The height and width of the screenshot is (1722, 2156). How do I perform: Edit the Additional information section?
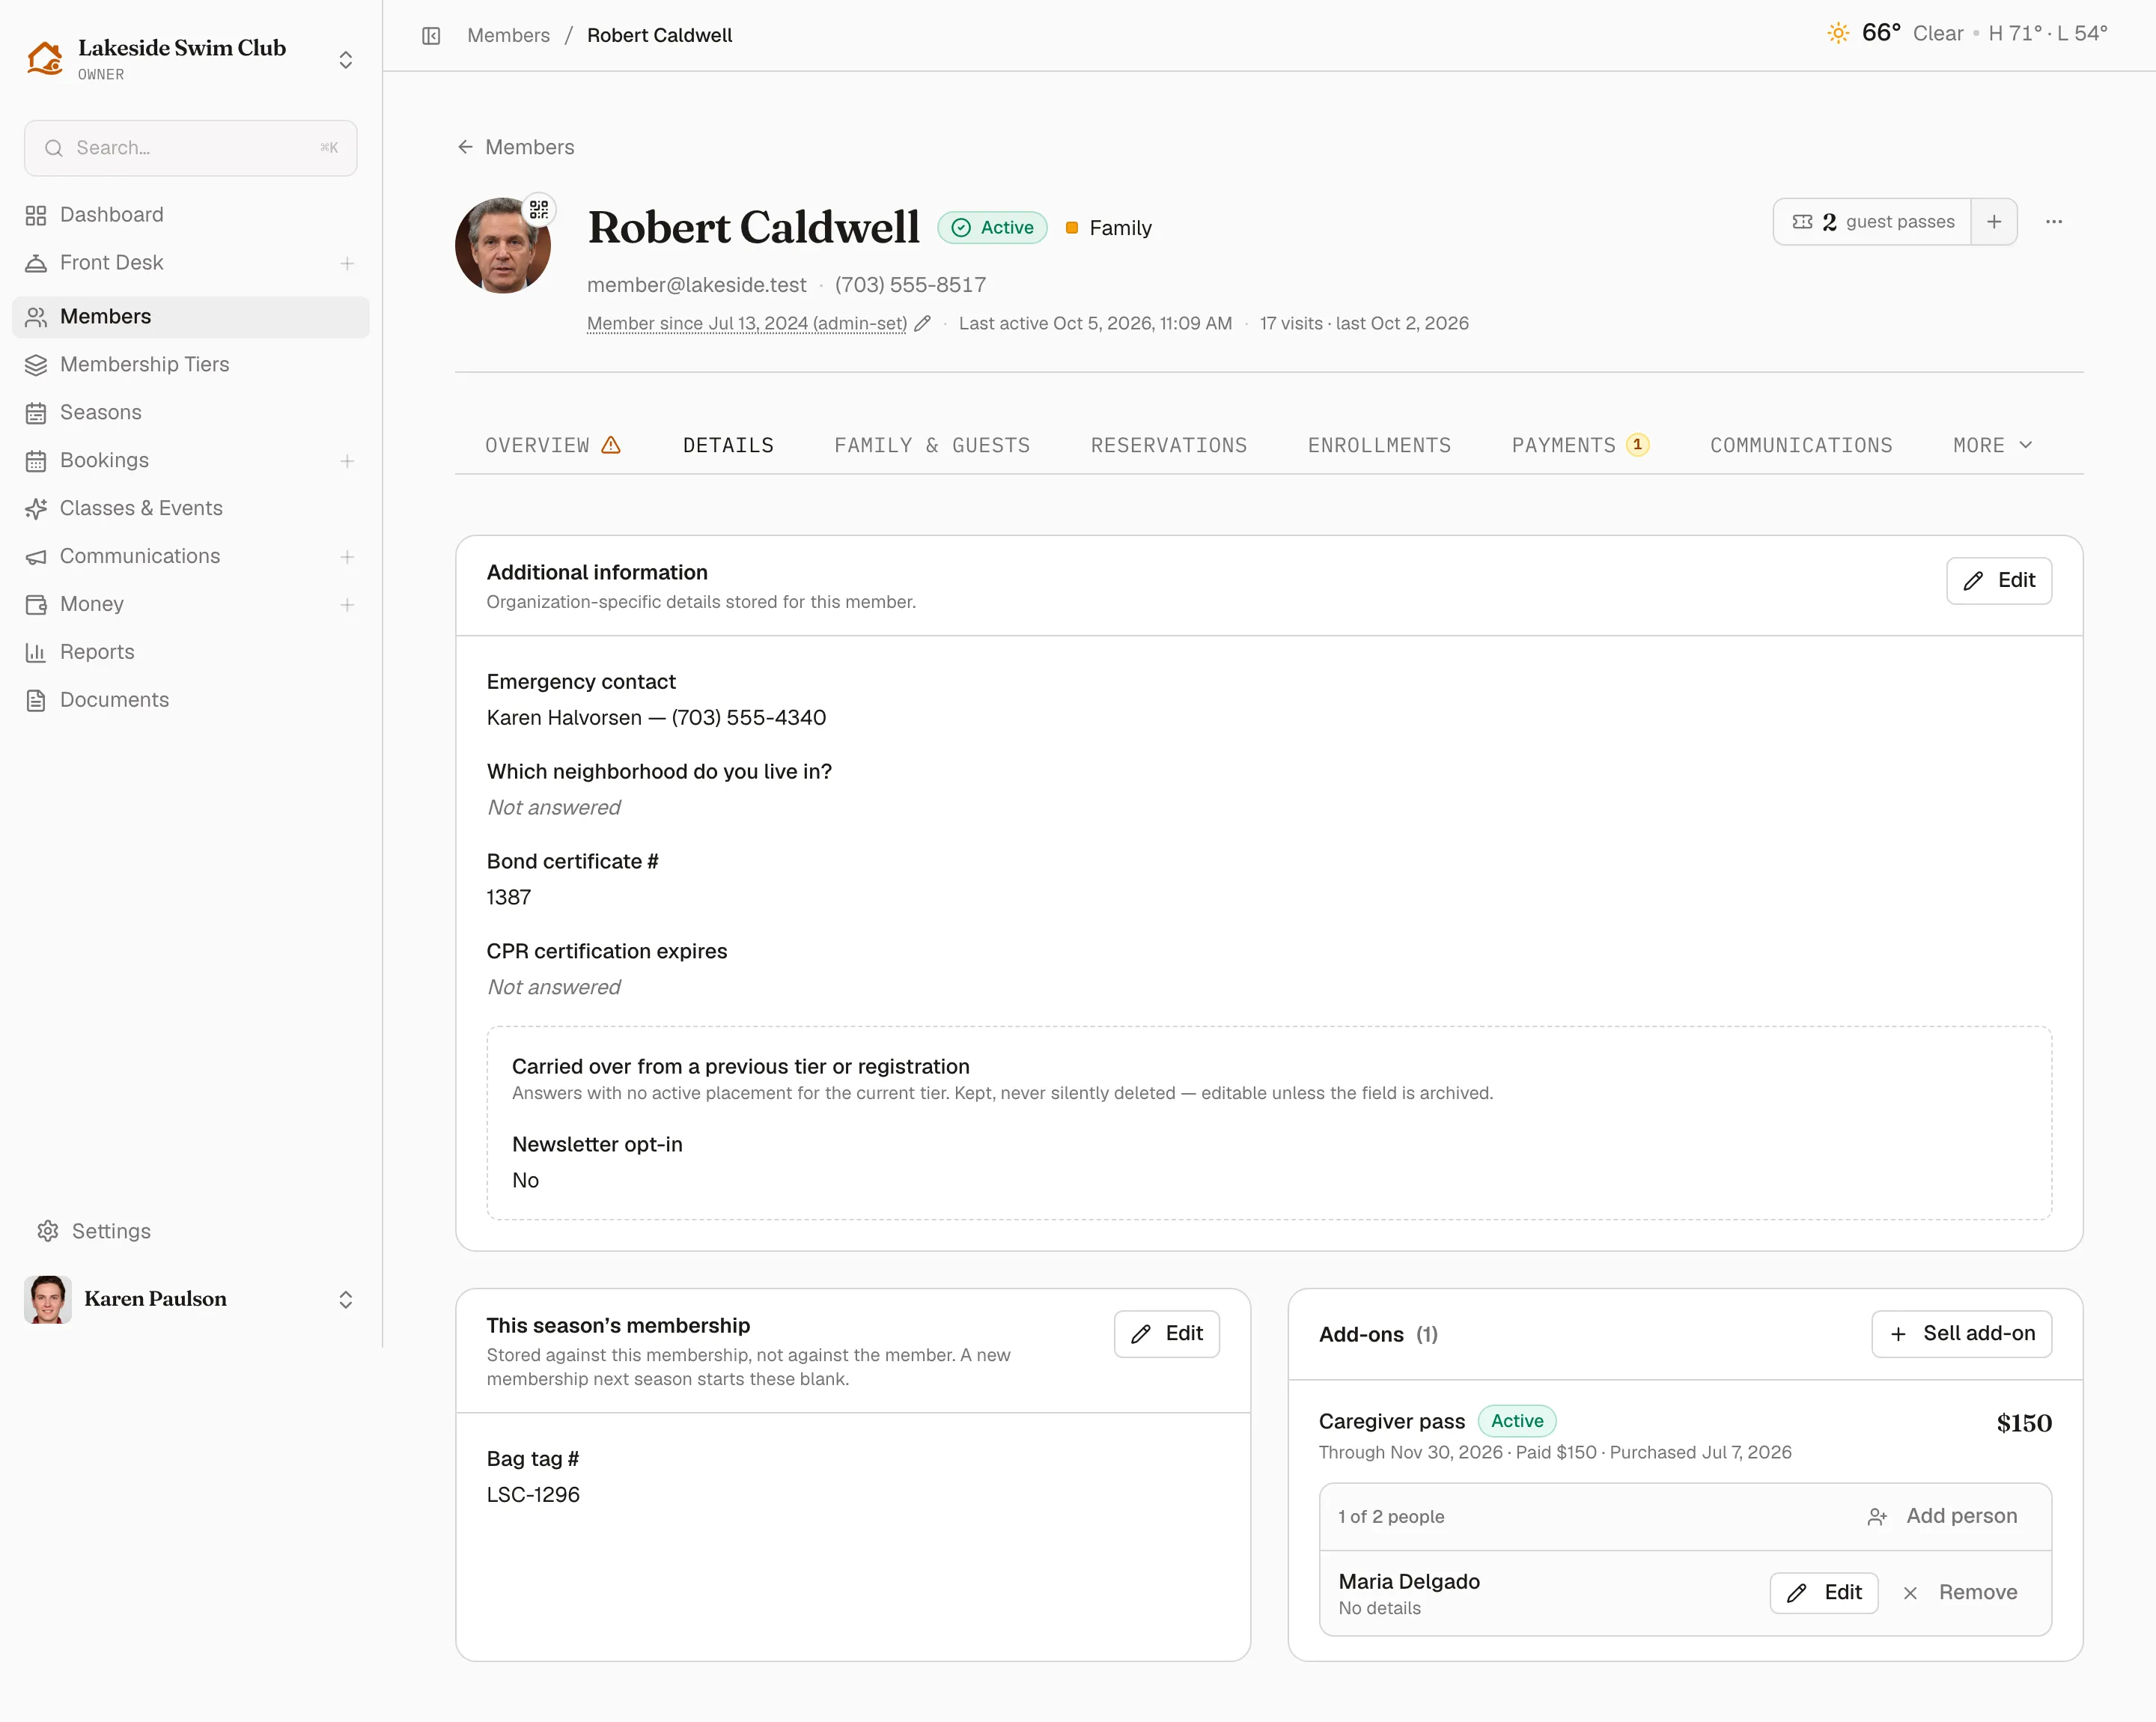point(1998,581)
